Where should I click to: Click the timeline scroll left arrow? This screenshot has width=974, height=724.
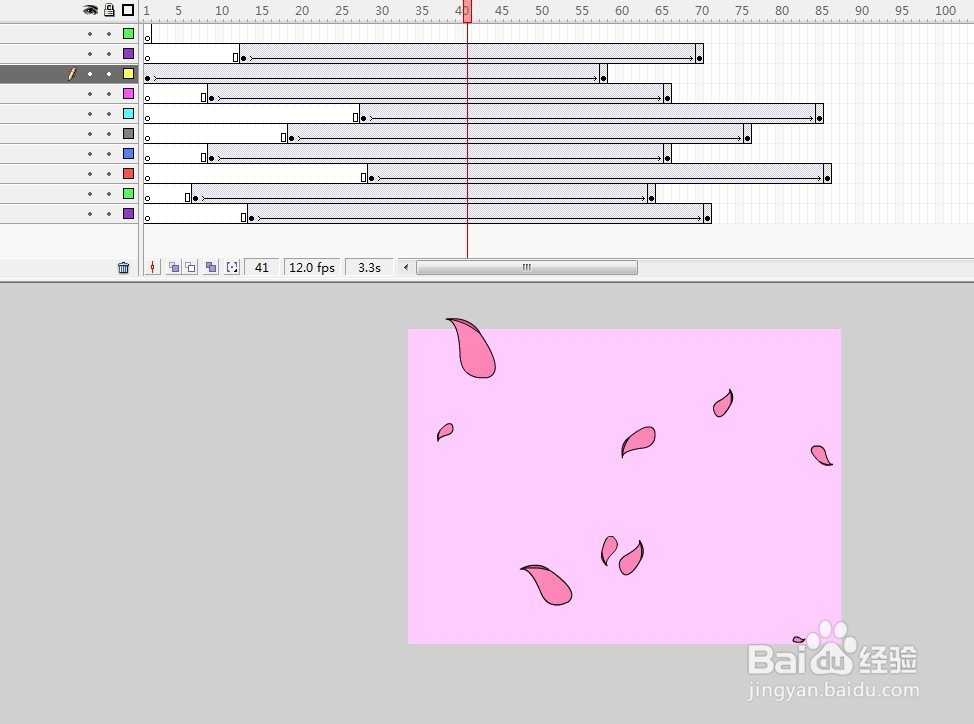(x=406, y=268)
